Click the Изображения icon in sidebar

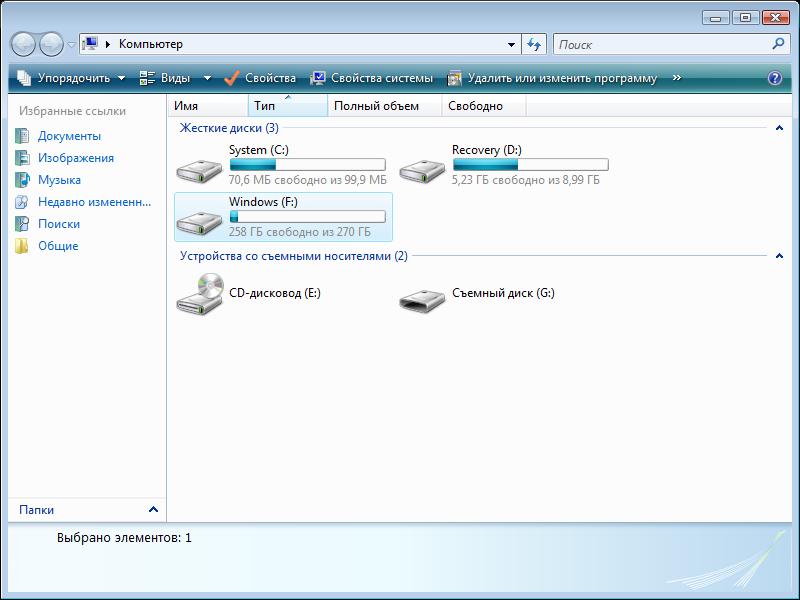22,158
